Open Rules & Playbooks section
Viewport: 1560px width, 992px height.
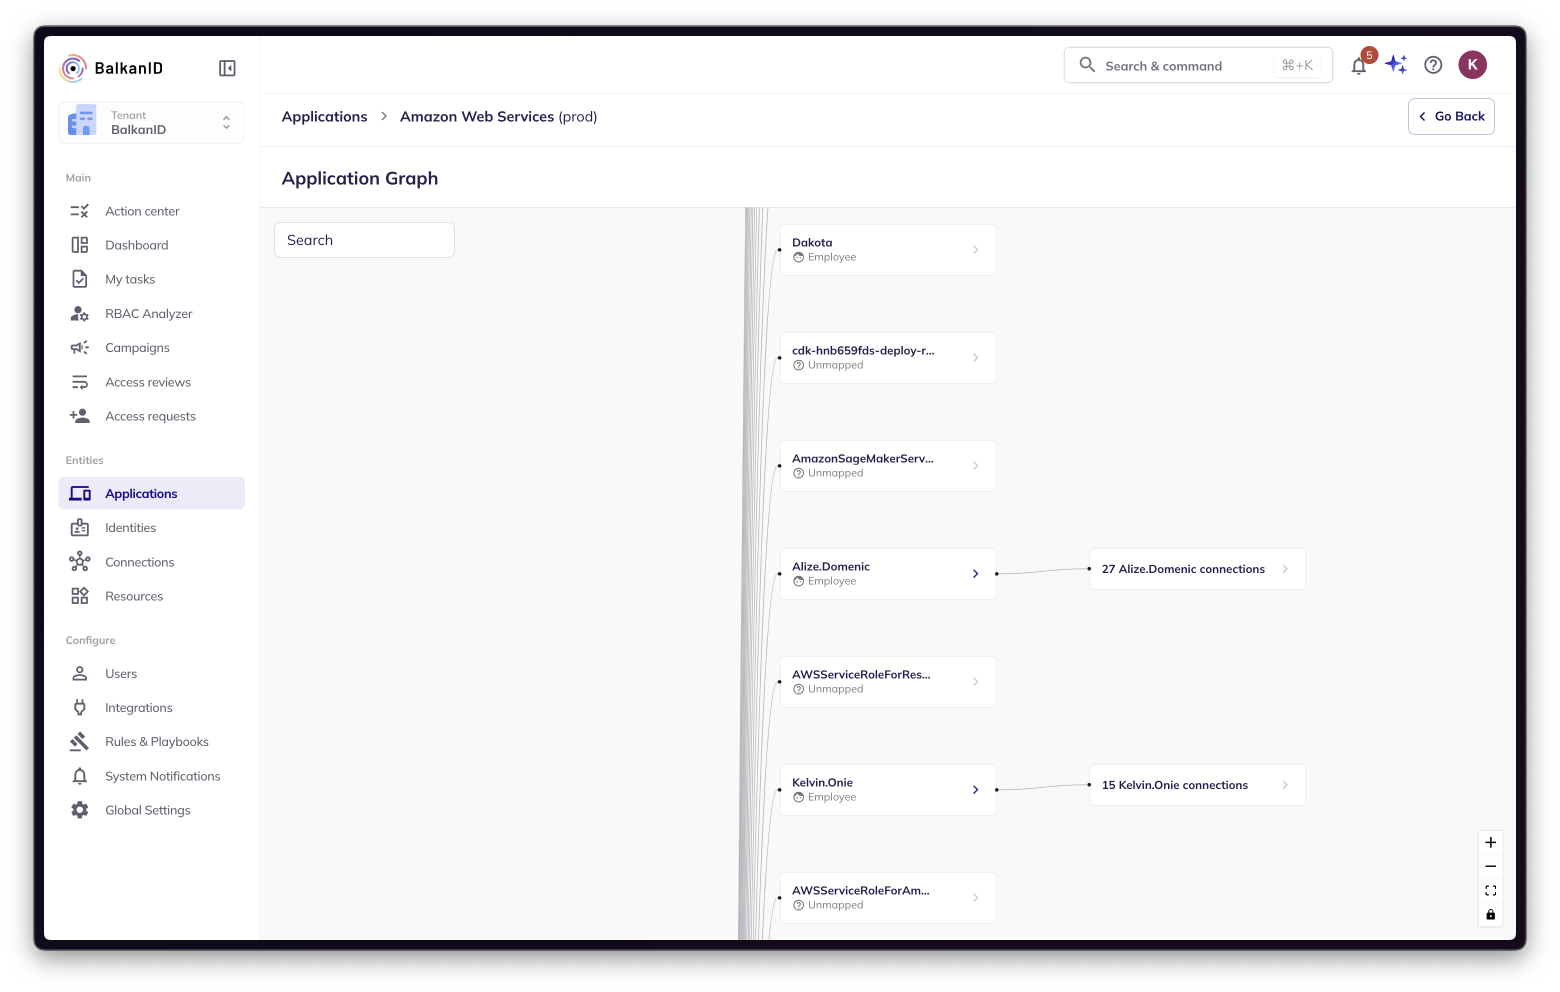point(156,742)
